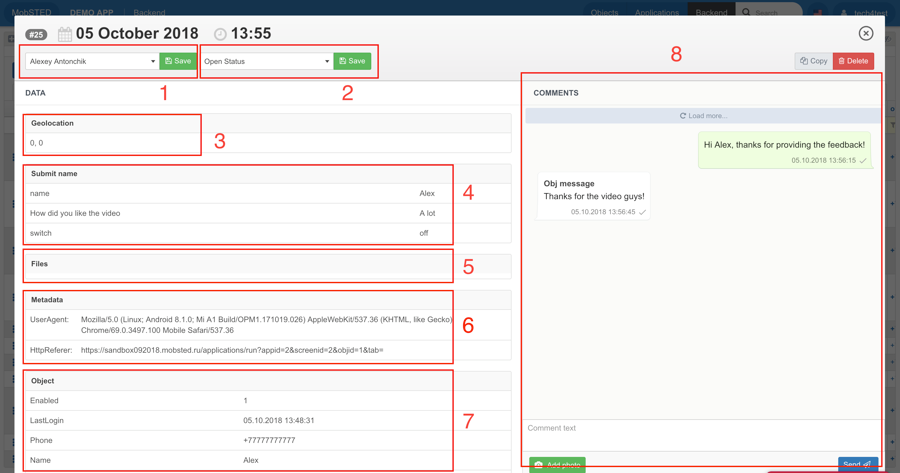The width and height of the screenshot is (900, 473).
Task: Select the Geolocation section header
Action: click(52, 124)
